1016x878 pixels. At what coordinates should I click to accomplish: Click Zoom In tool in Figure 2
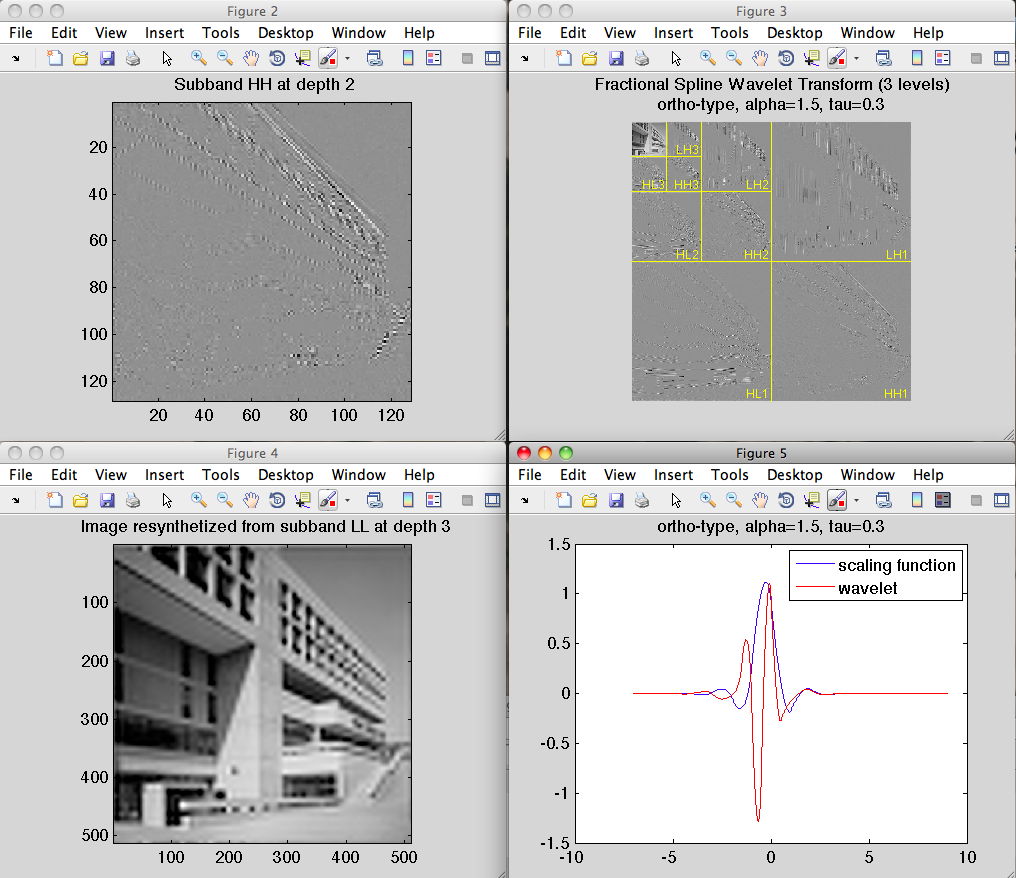pos(199,58)
